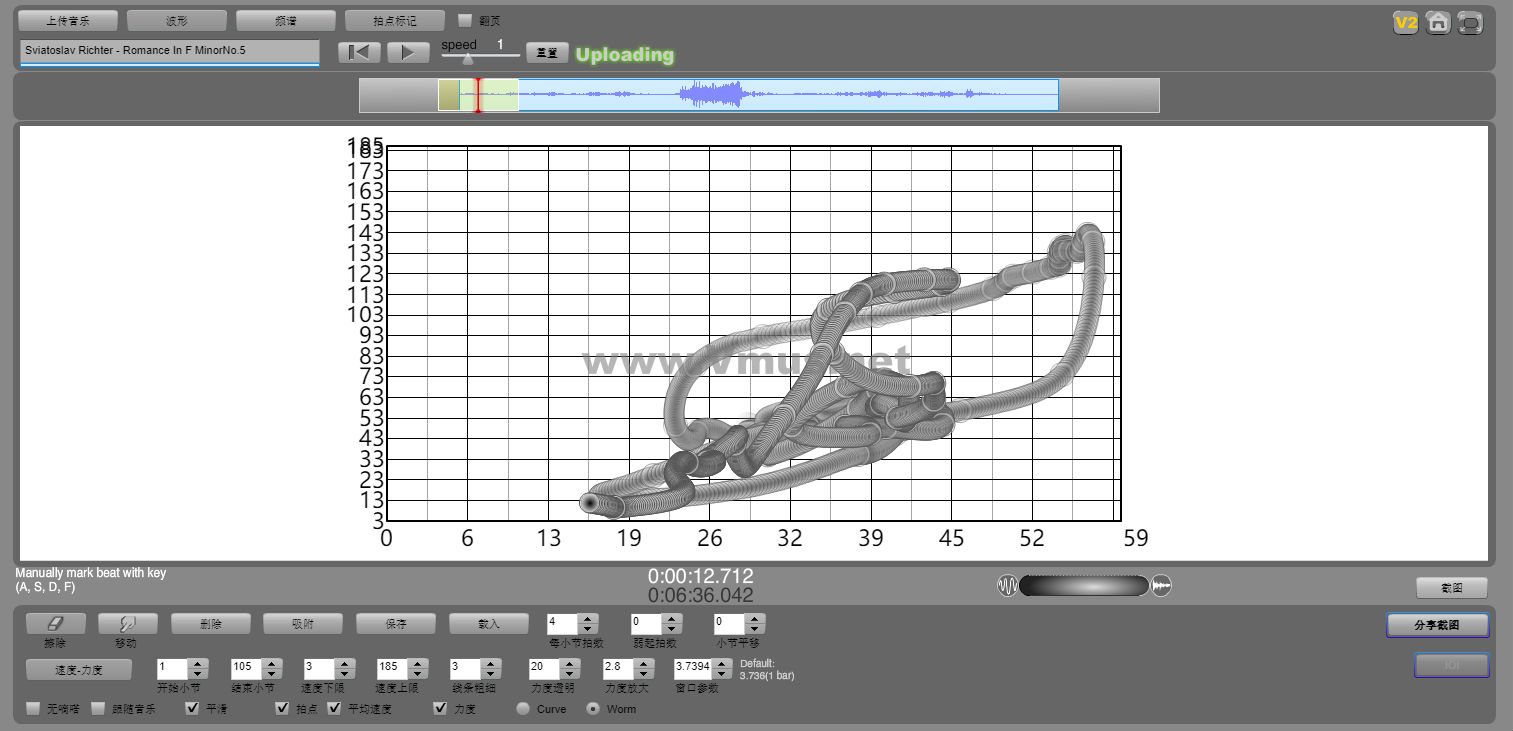Click the V2 version icon

click(1406, 23)
